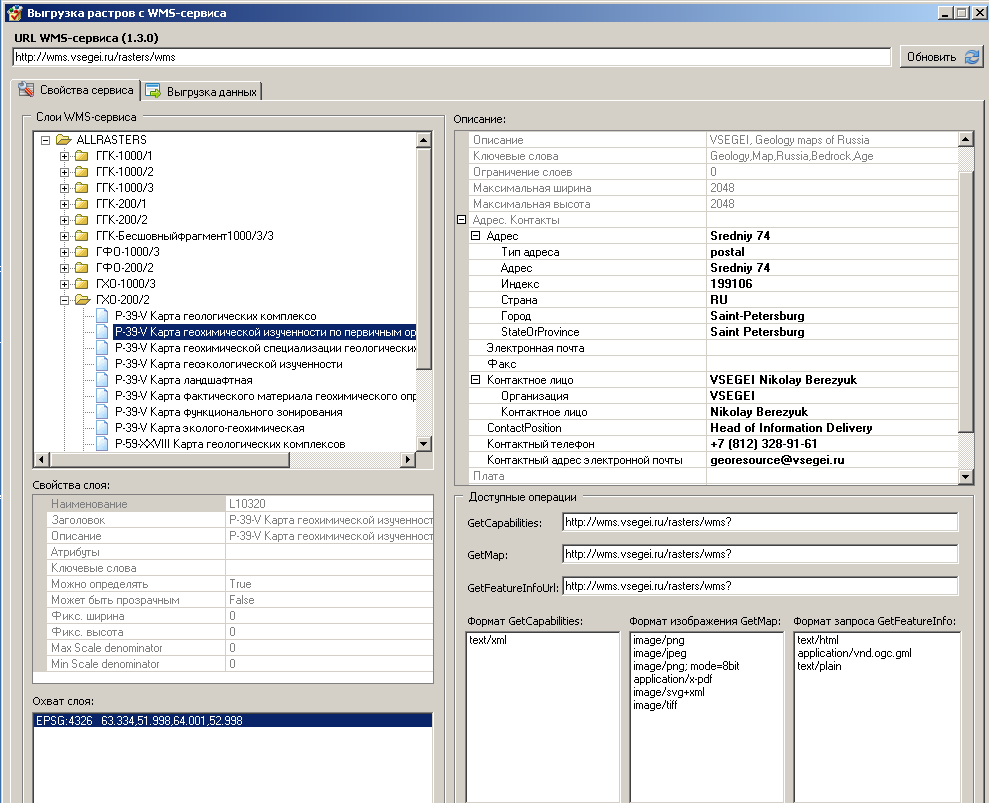The width and height of the screenshot is (989, 803).
Task: Click the green icon on Выгрузка данных tab
Action: point(152,89)
